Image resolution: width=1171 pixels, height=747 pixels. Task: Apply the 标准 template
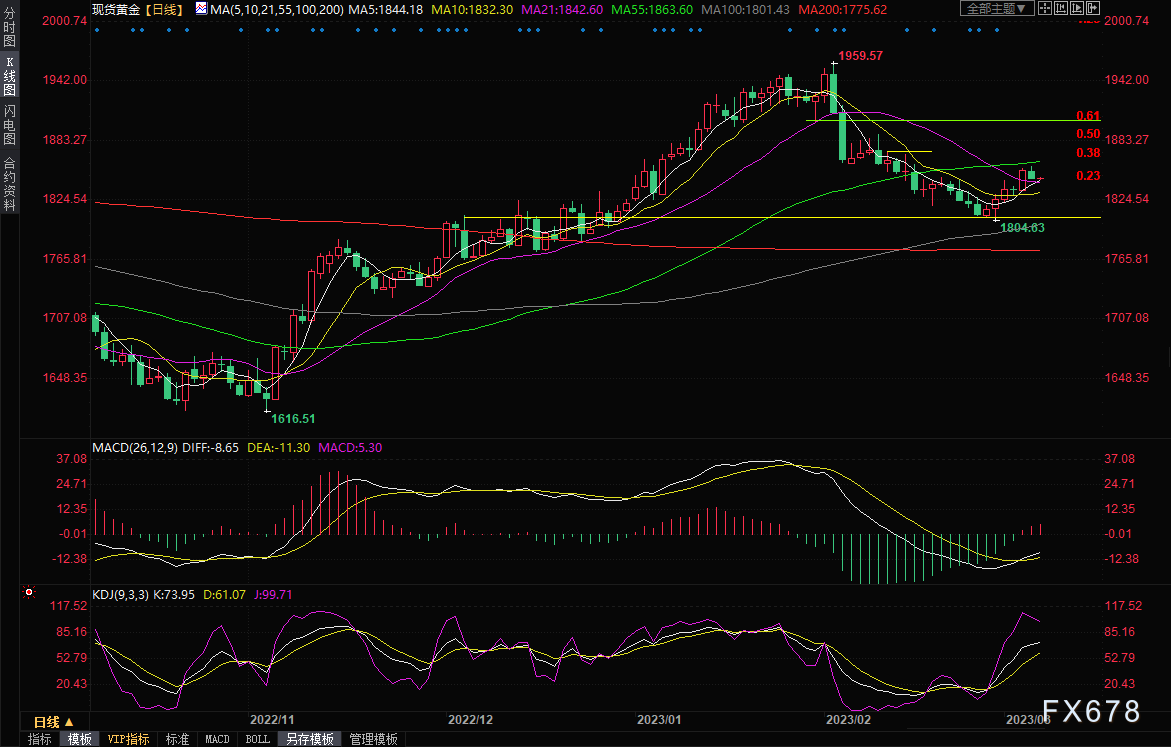coord(177,739)
